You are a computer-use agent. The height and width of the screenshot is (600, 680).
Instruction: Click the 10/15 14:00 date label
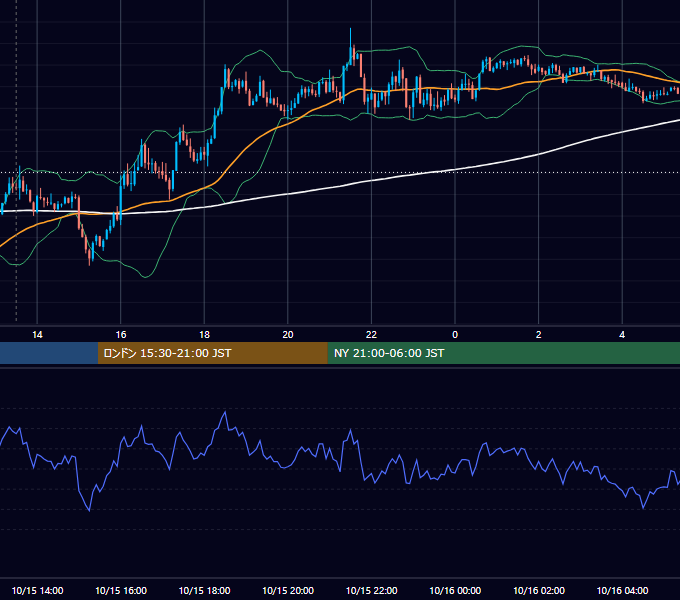[37, 590]
